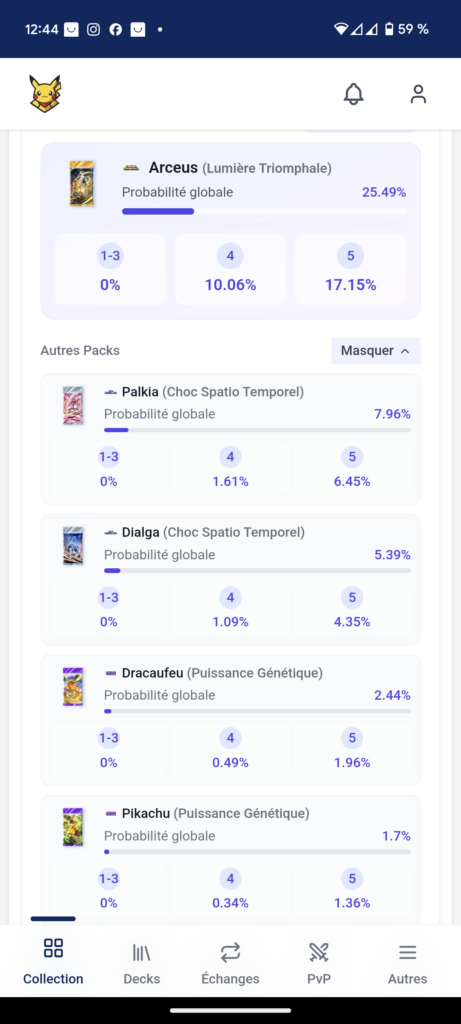Viewport: 461px width, 1024px height.
Task: Open the Collection grid icon
Action: point(53,948)
